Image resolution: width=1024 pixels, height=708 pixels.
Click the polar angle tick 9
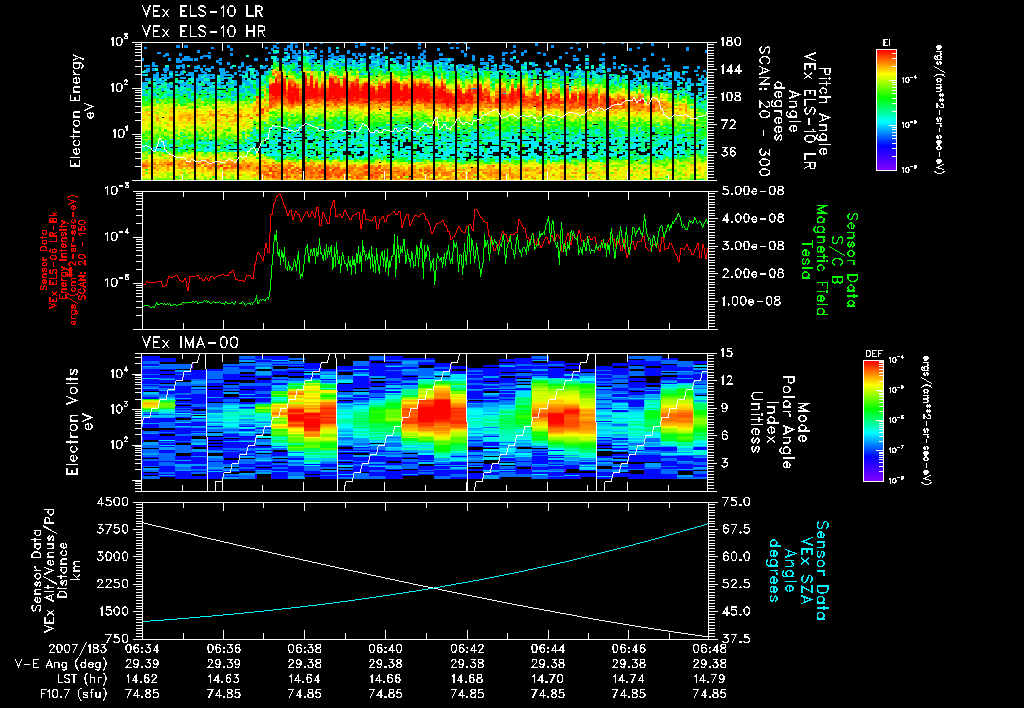point(724,408)
